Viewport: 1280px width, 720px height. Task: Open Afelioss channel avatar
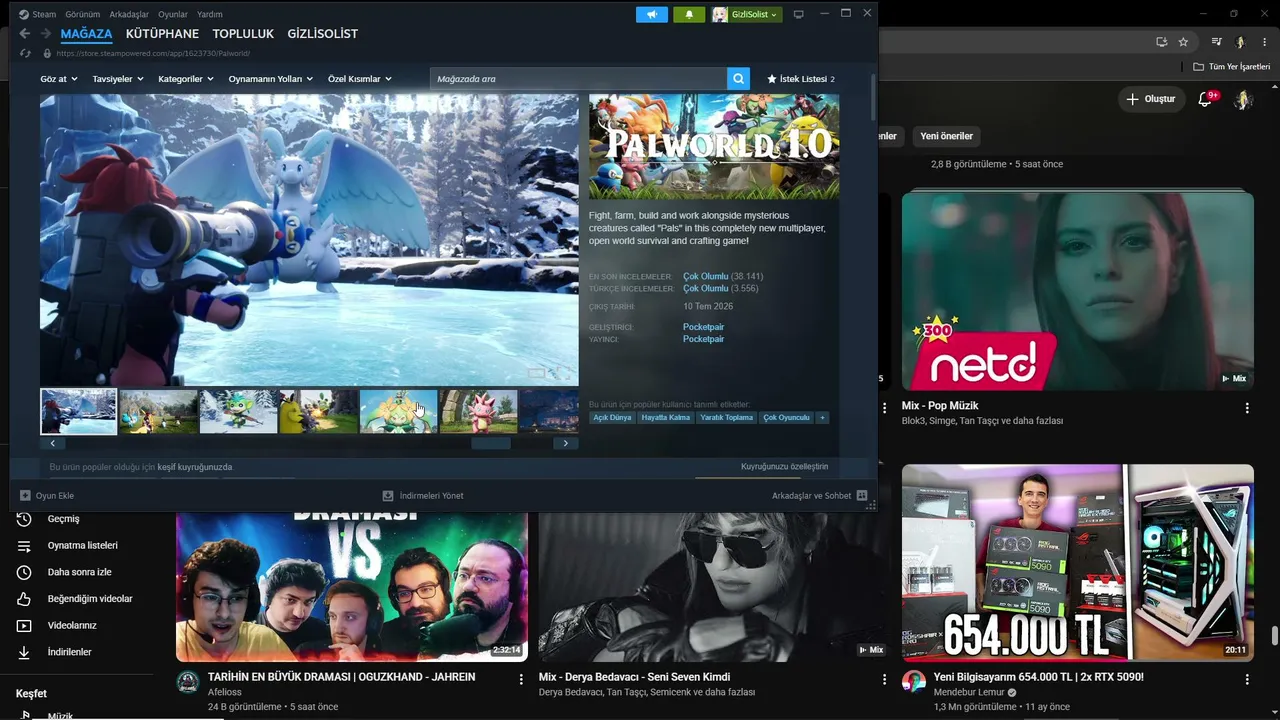click(x=188, y=682)
